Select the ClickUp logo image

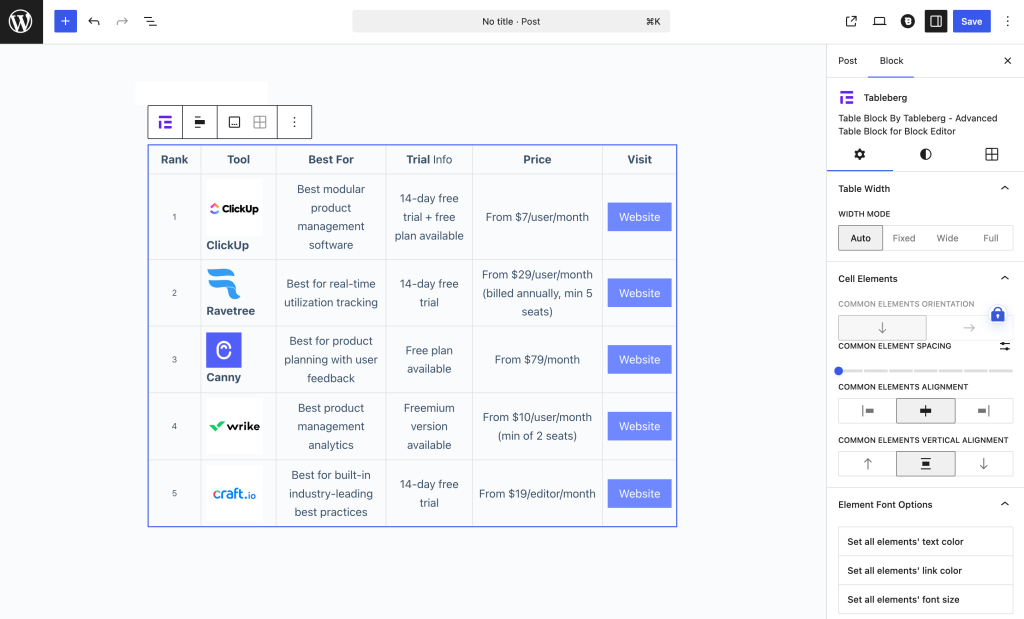[x=234, y=208]
